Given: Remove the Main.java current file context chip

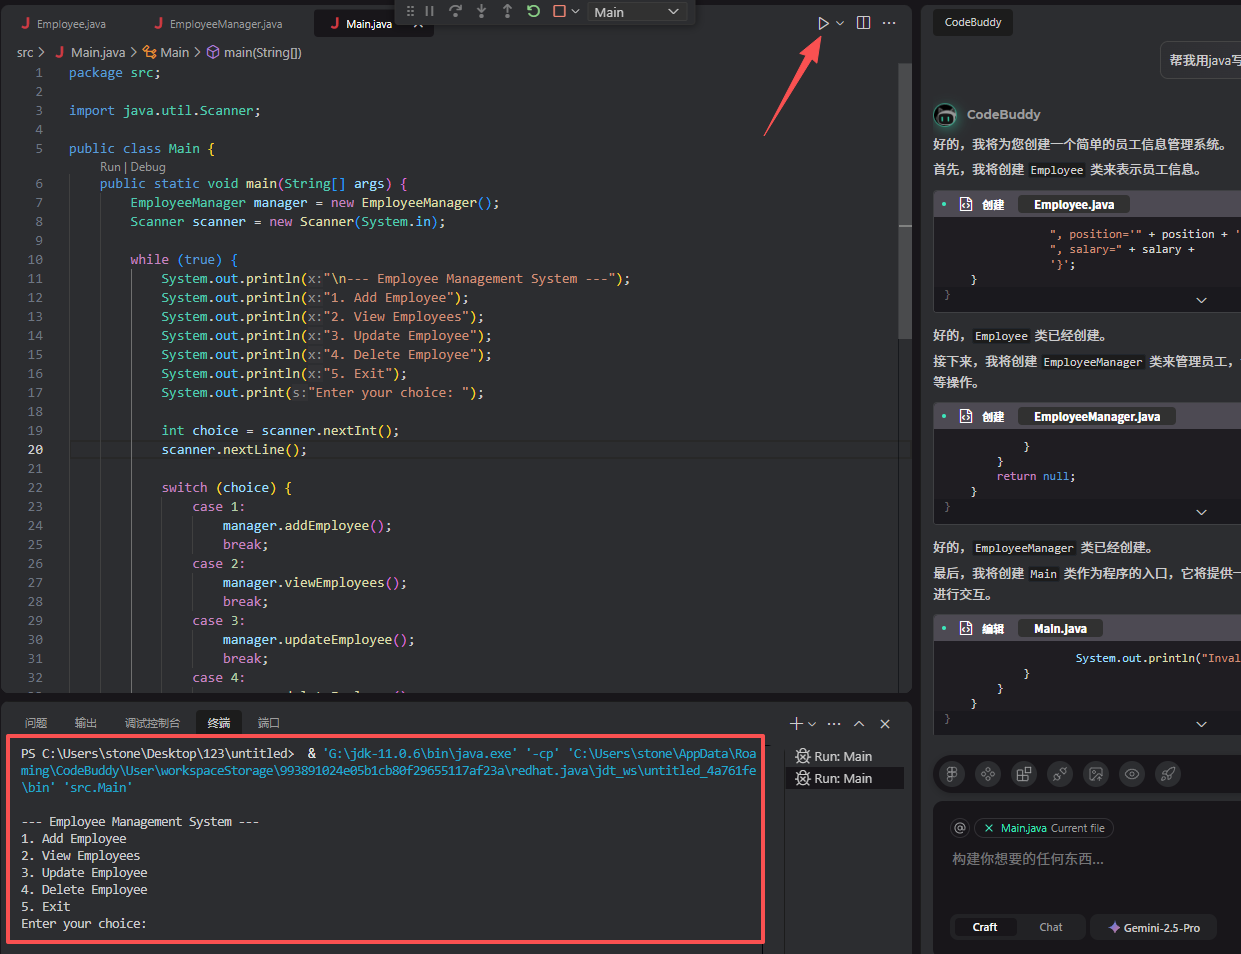Looking at the screenshot, I should pos(989,828).
